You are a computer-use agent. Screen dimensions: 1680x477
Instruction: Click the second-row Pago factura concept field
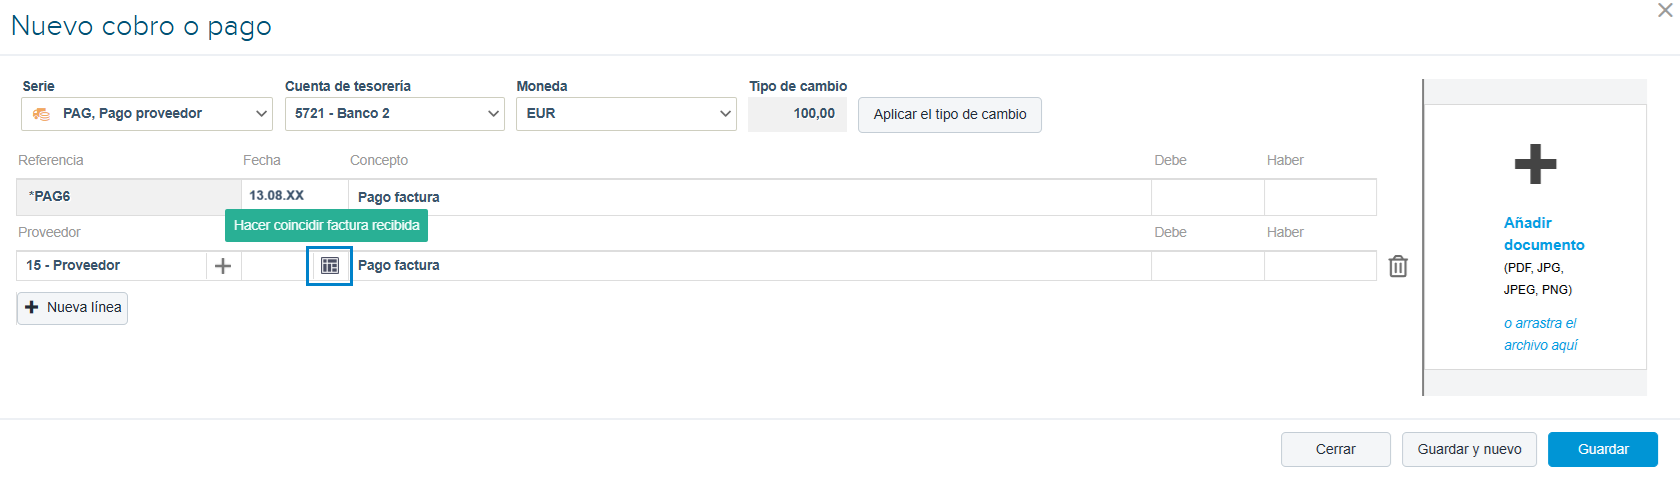coord(750,266)
